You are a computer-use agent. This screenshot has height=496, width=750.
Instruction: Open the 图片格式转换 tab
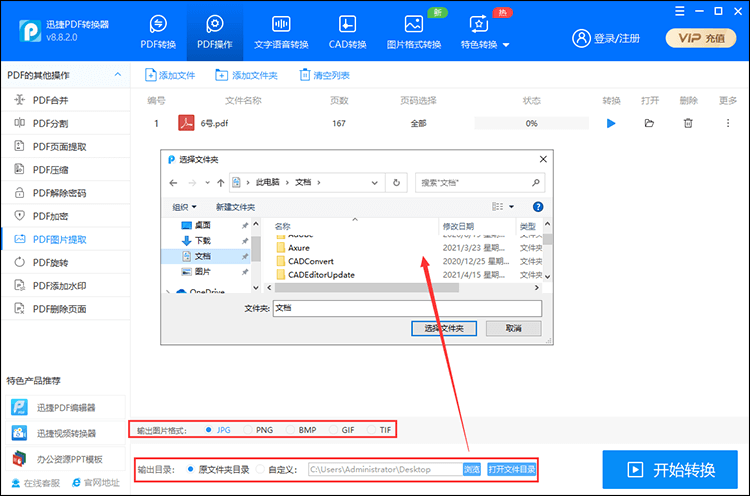pos(414,32)
